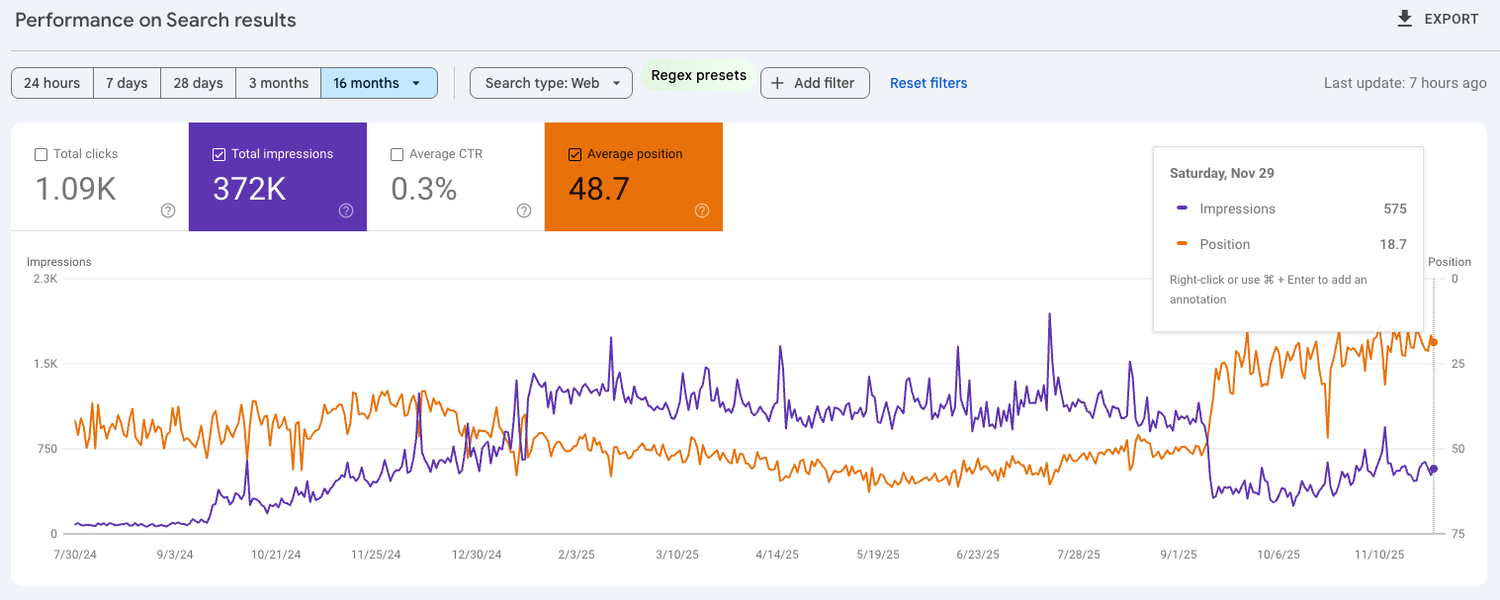The width and height of the screenshot is (1500, 600).
Task: Enable the Total clicks checkbox
Action: click(40, 153)
